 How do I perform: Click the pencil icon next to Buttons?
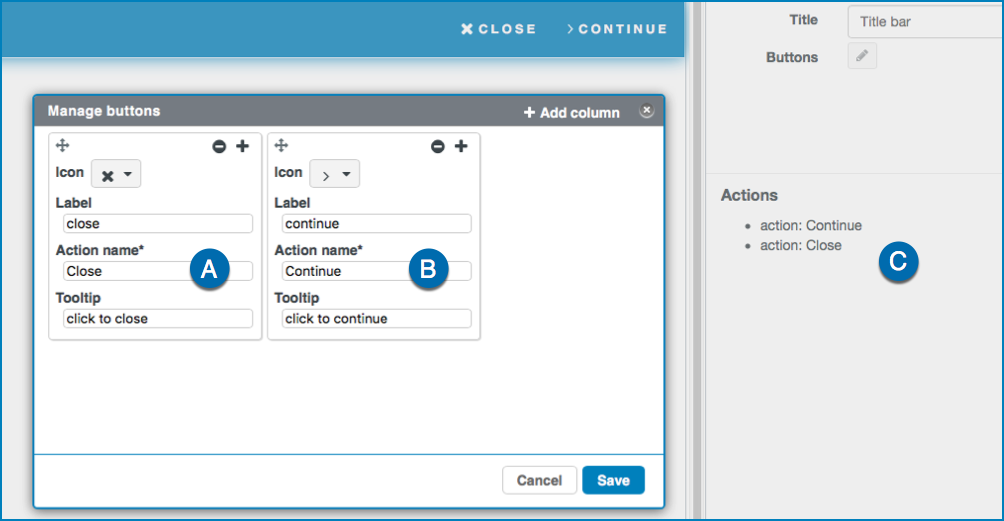[862, 56]
